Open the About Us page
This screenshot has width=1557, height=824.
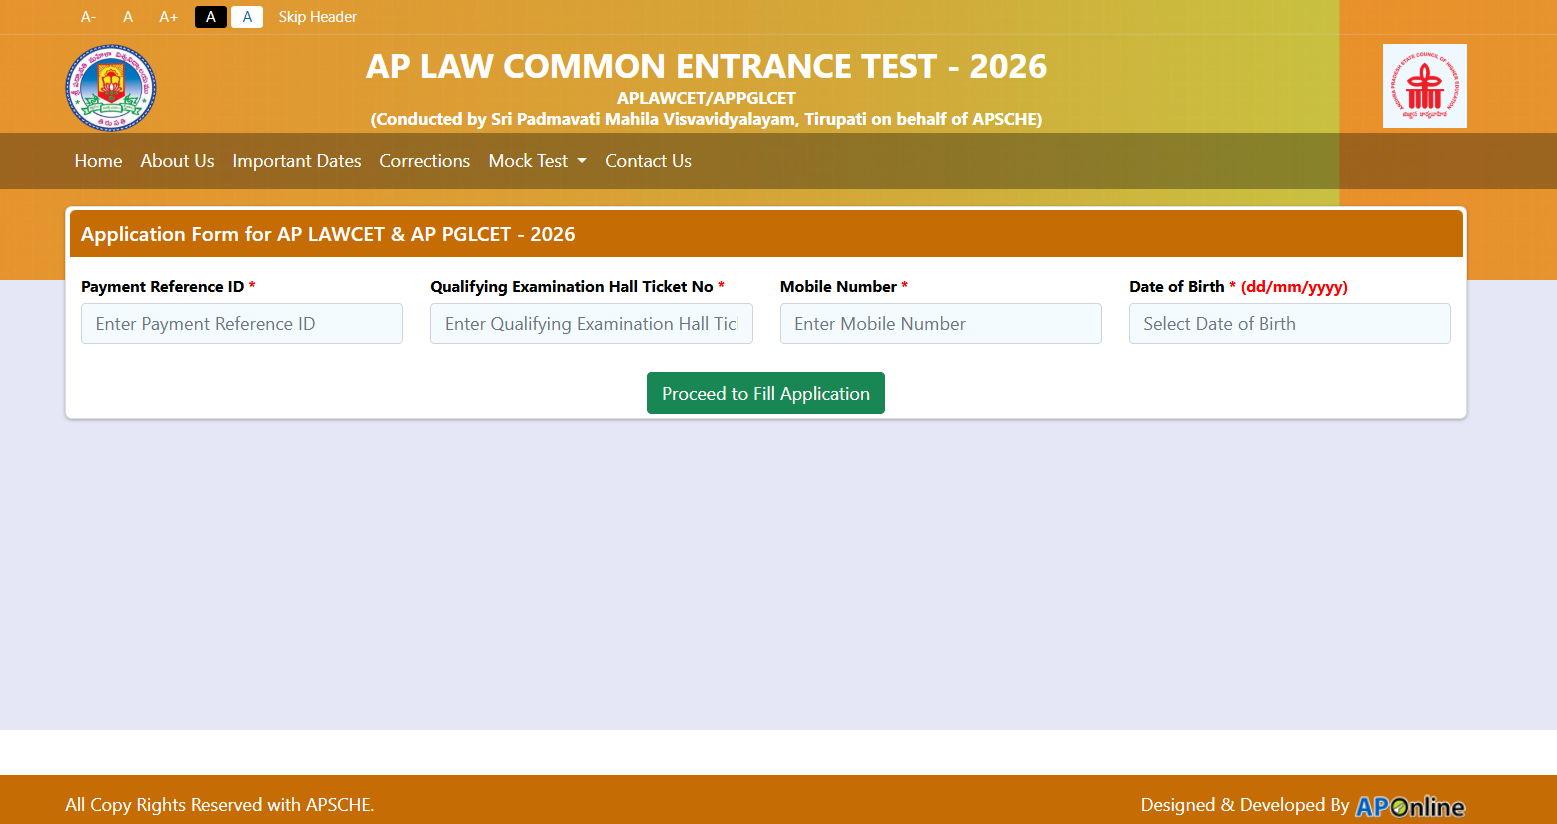click(177, 161)
